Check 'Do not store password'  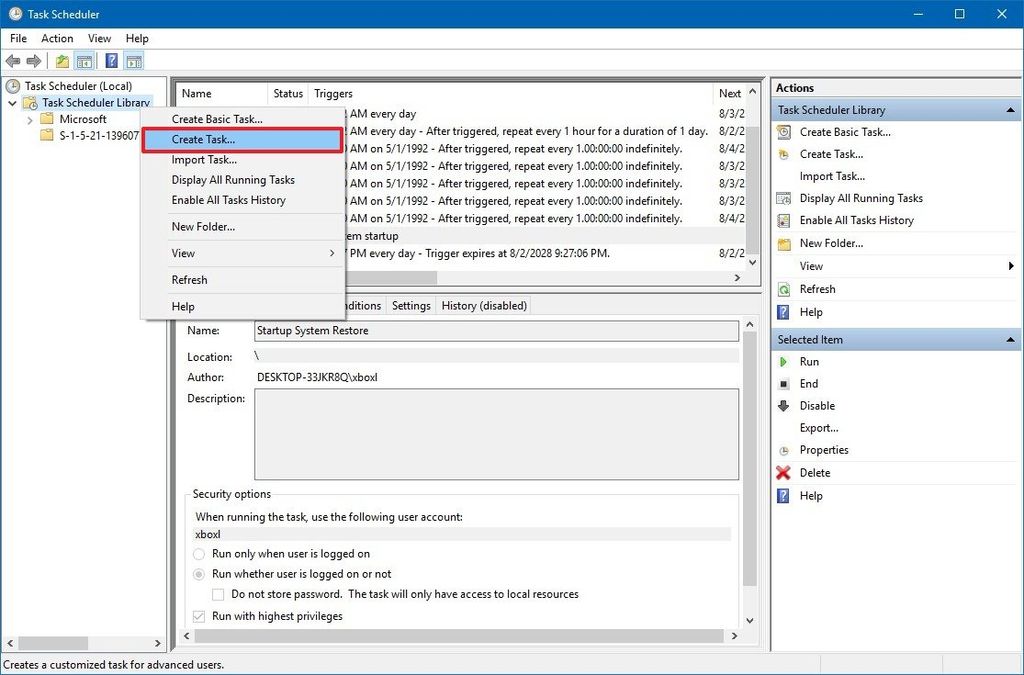[x=217, y=594]
